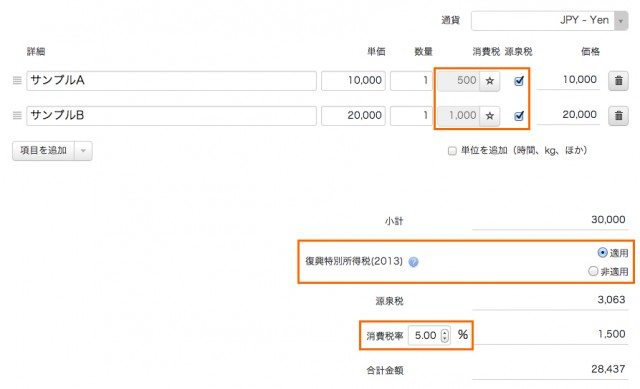
Task: Delete the サンプルA row with trash icon
Action: click(618, 81)
